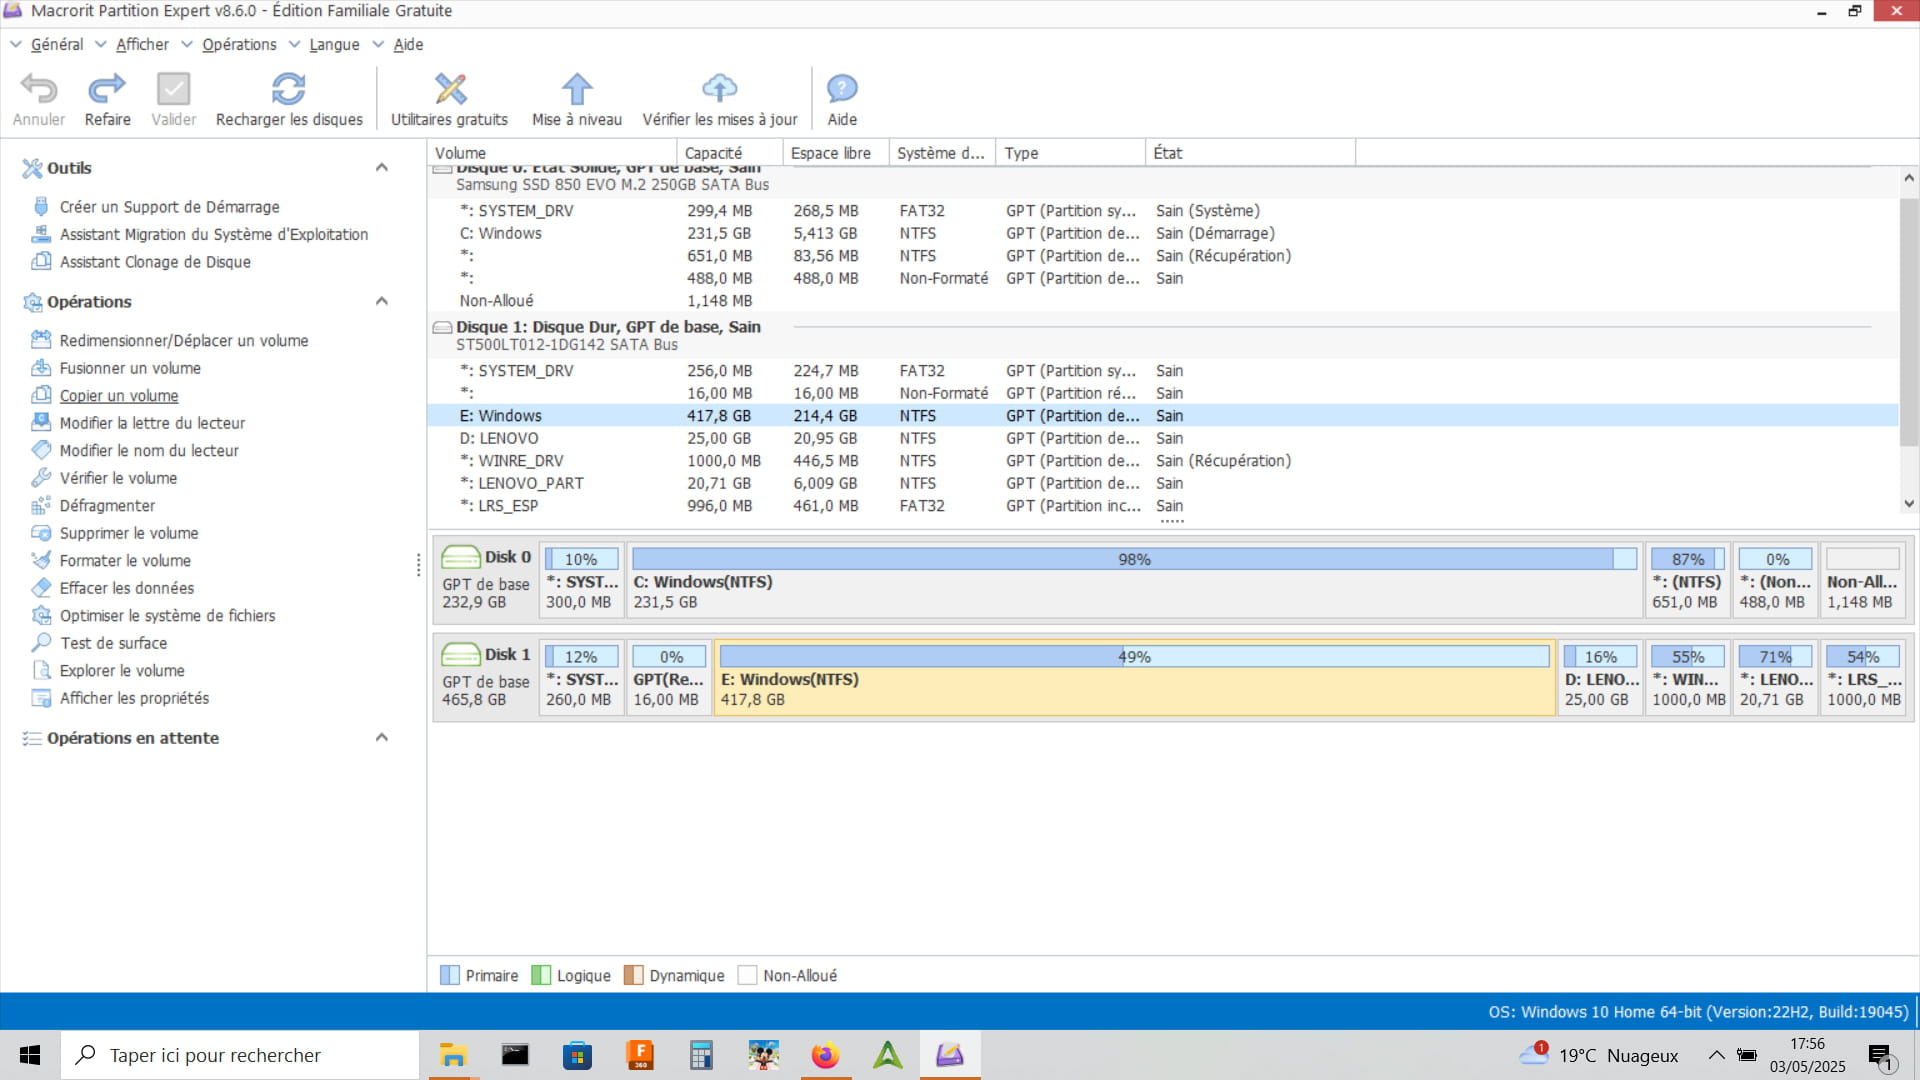
Task: Click the Disk 1 465,8 GB label
Action: click(474, 700)
